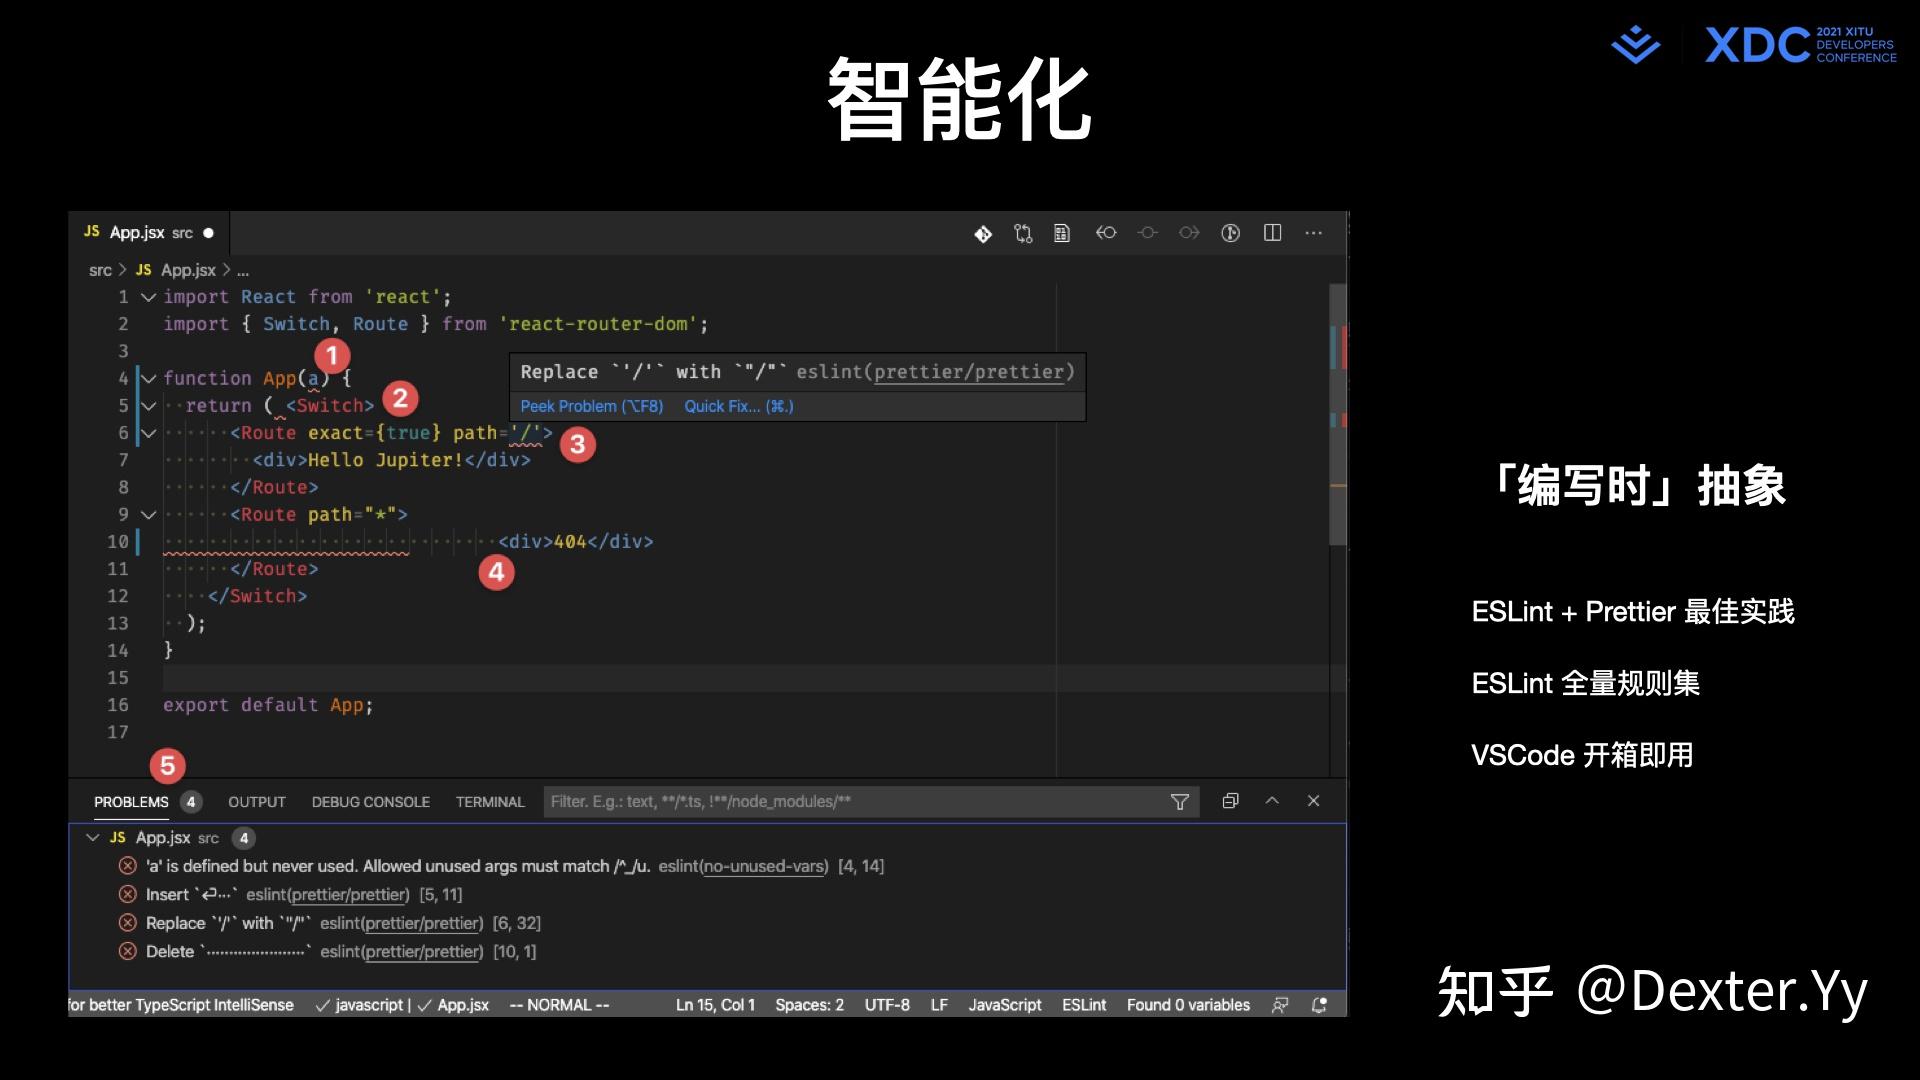Click the feedback icon in the status bar
The image size is (1920, 1080).
[1281, 1004]
